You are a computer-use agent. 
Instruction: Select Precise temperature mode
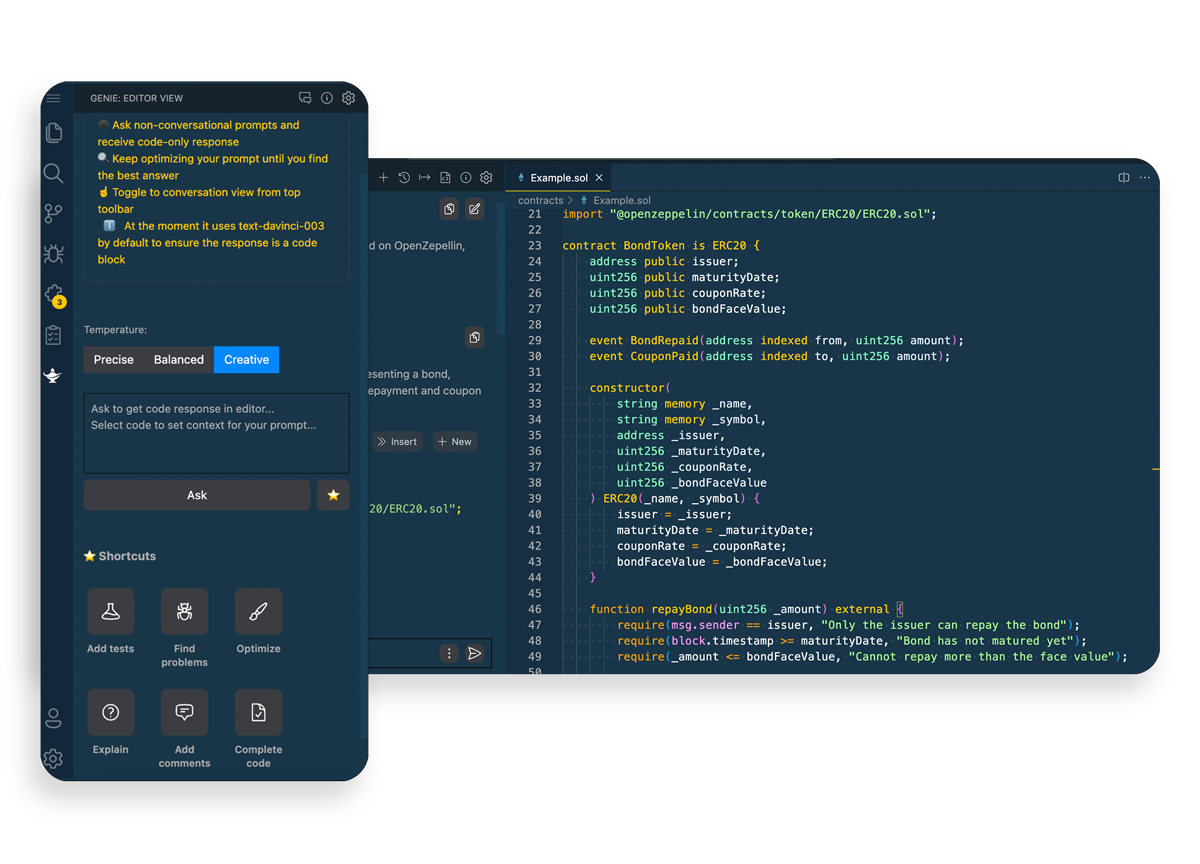click(x=113, y=359)
